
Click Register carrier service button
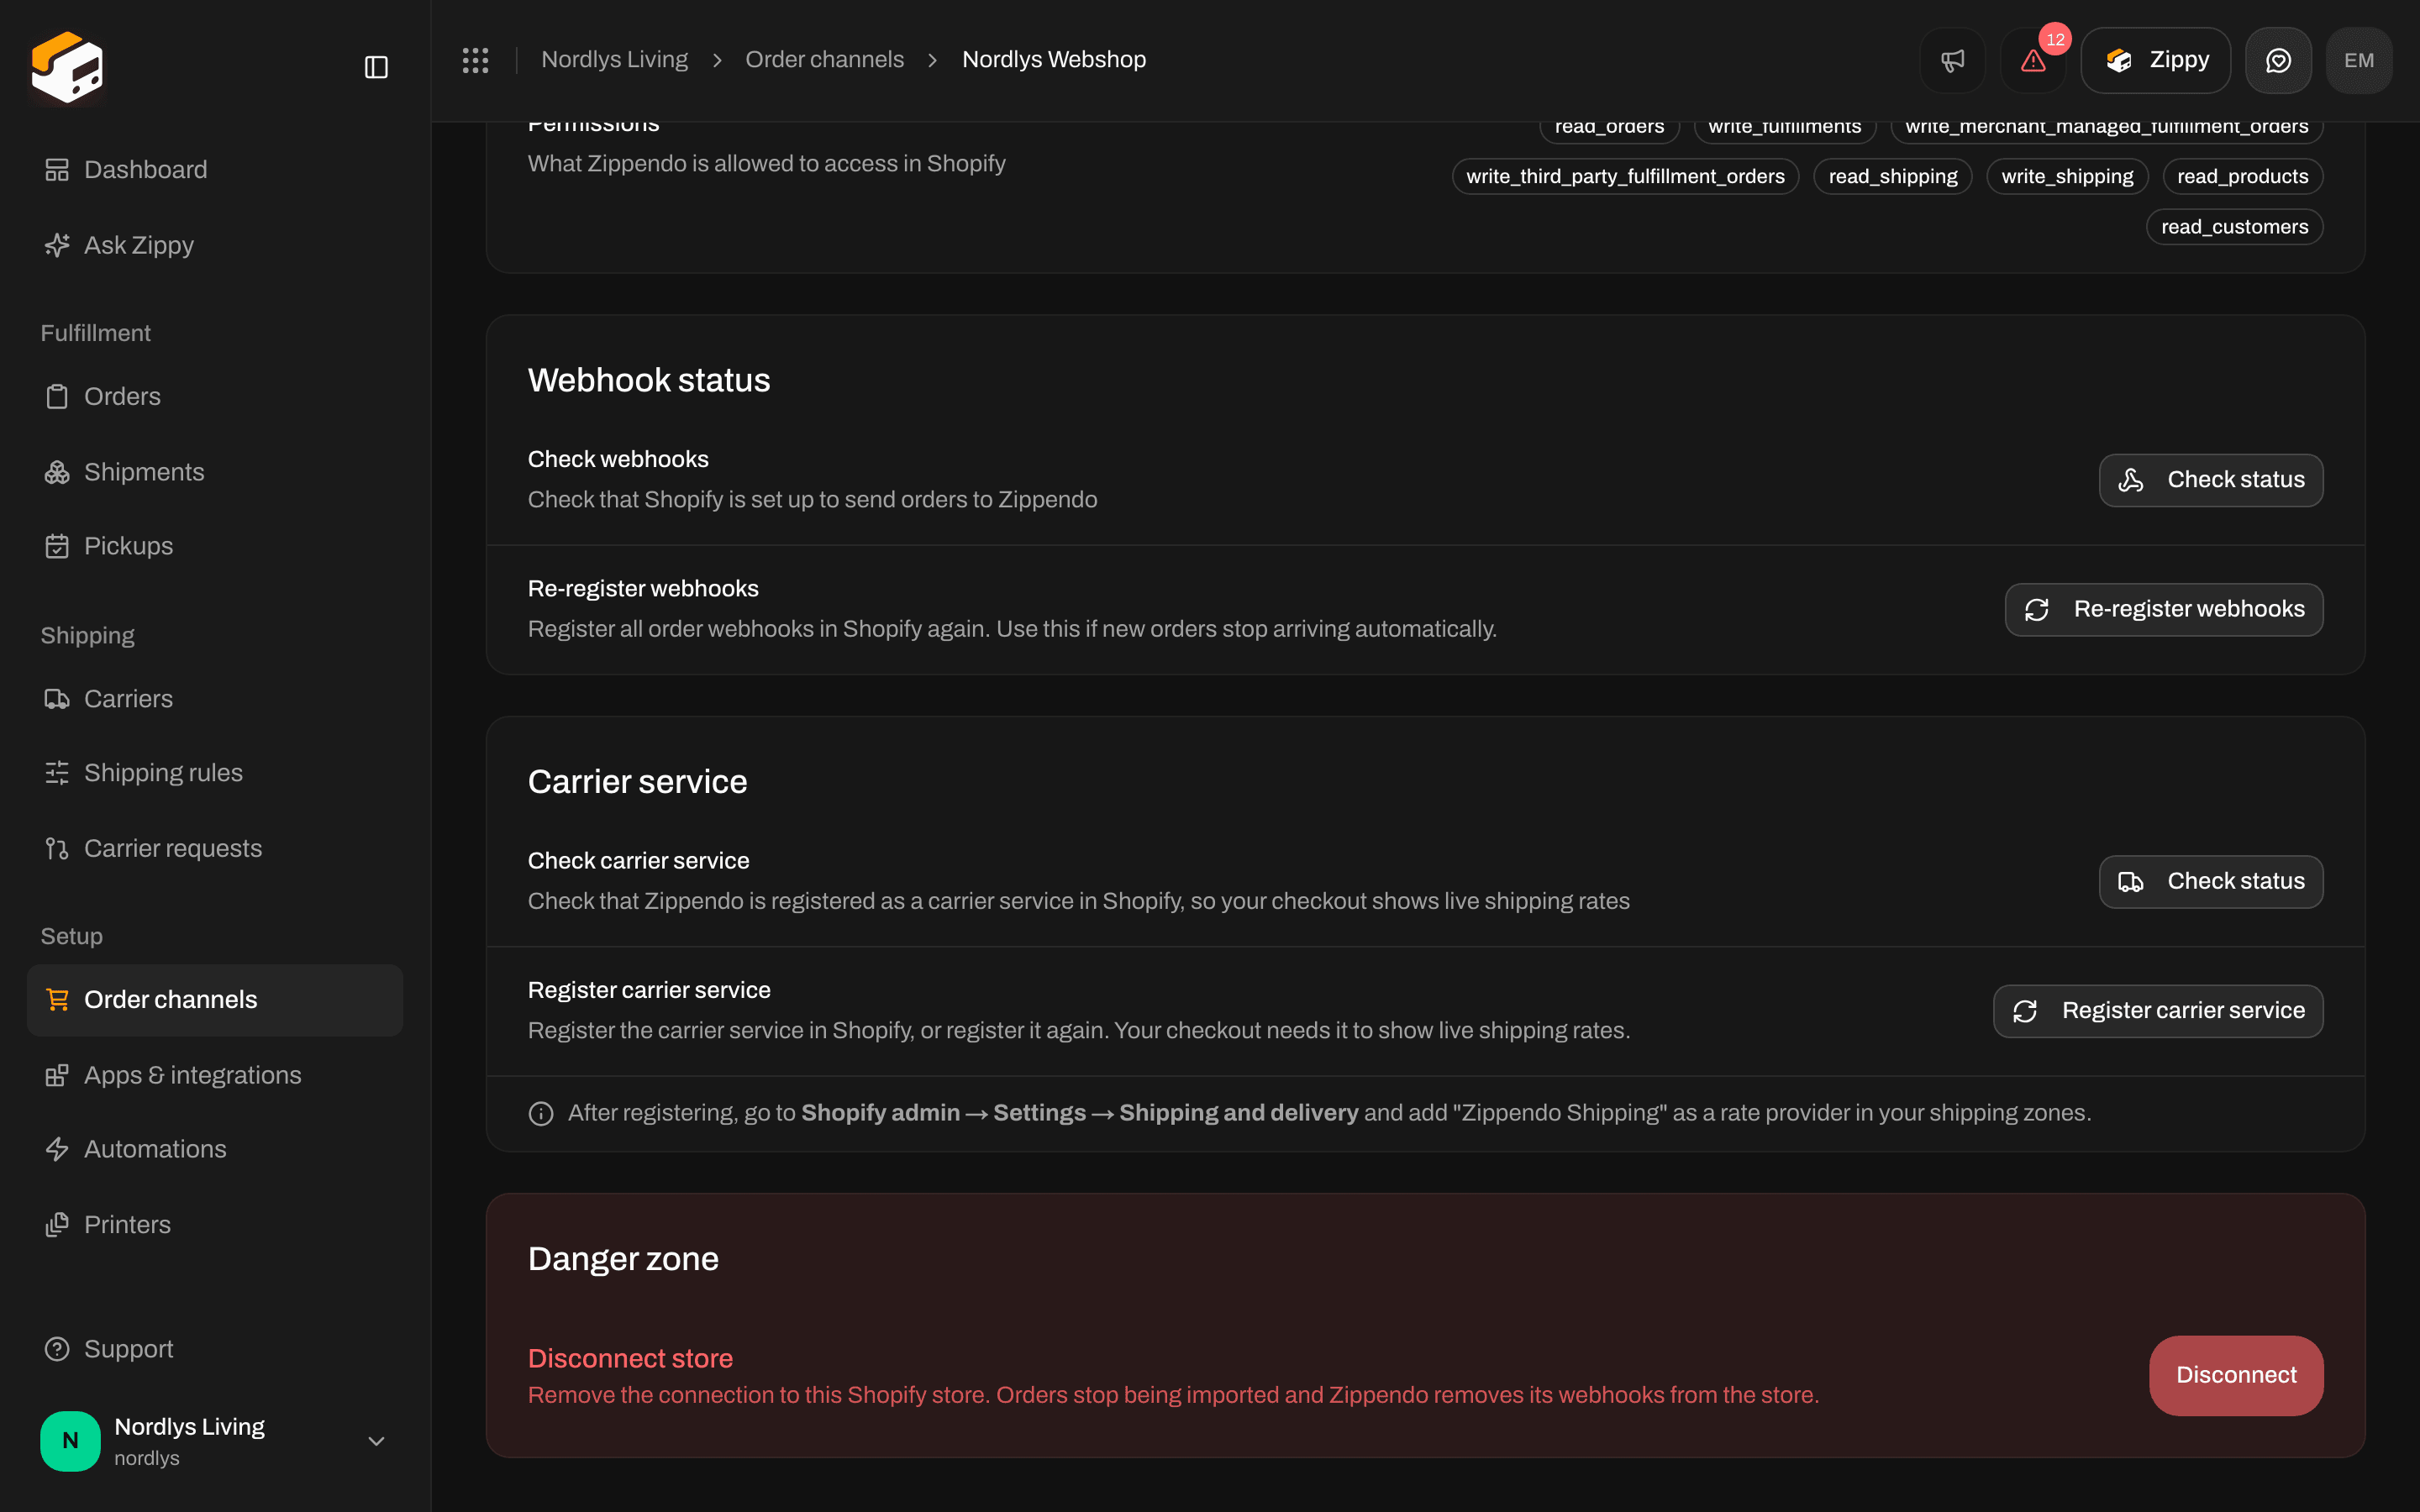pos(2157,1011)
